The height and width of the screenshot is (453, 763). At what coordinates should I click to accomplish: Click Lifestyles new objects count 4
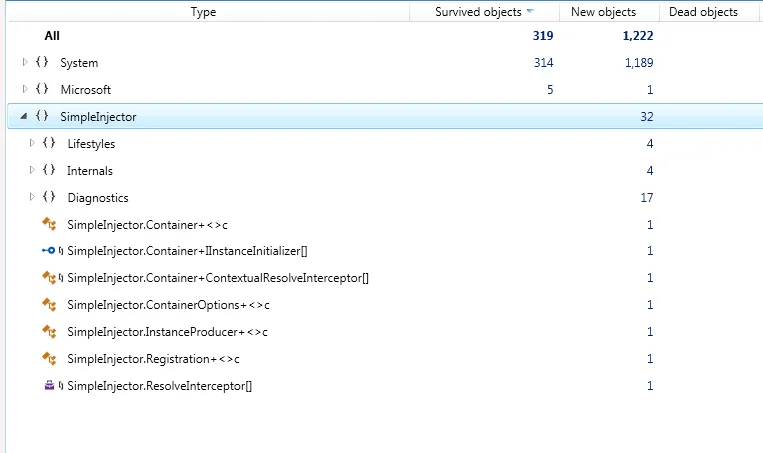650,144
